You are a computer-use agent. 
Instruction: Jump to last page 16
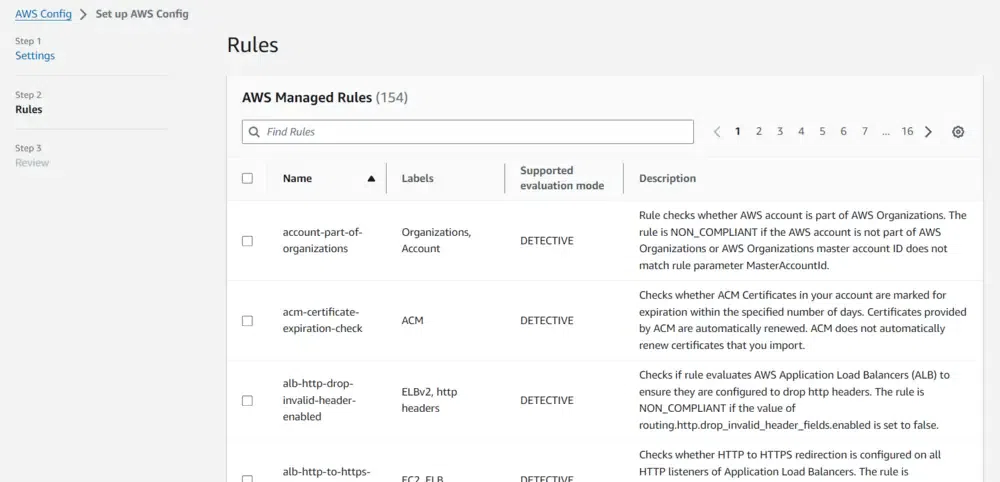point(907,131)
